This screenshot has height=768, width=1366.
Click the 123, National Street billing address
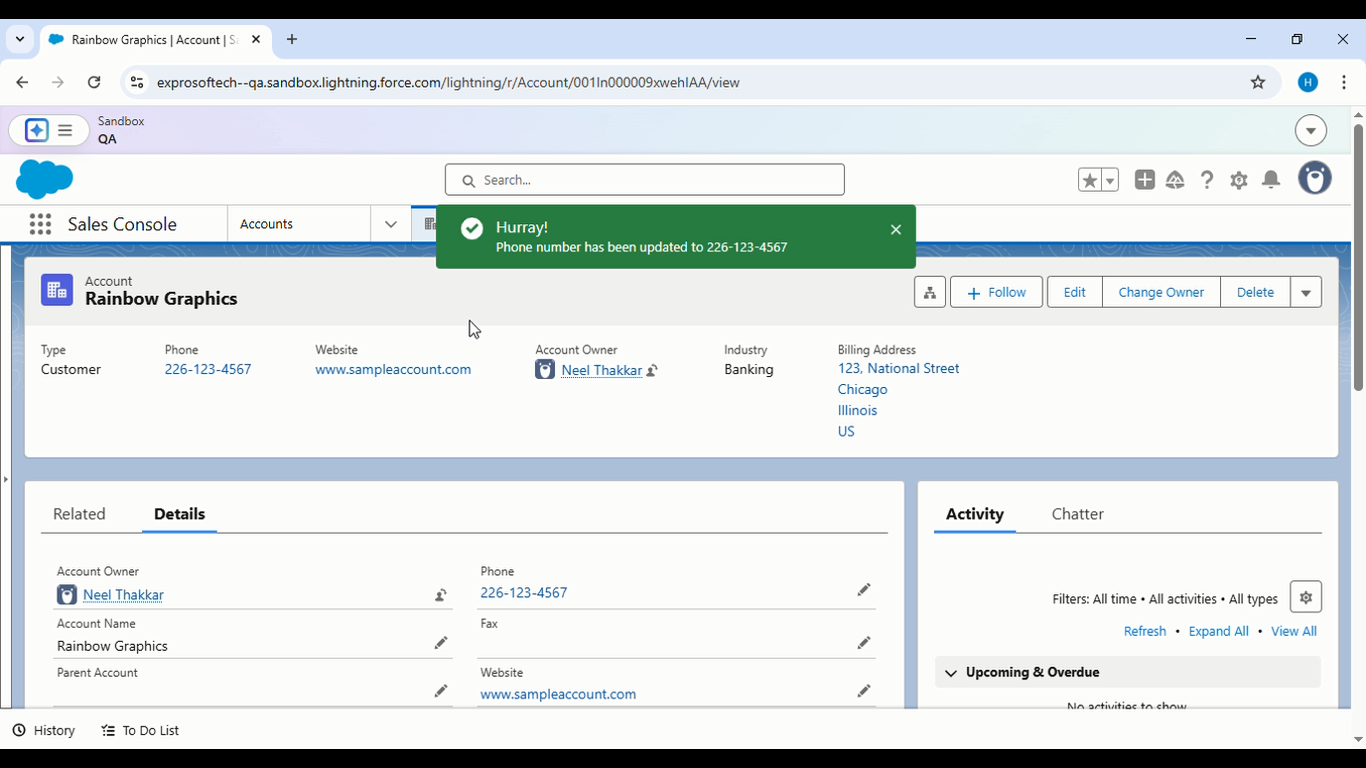(898, 368)
